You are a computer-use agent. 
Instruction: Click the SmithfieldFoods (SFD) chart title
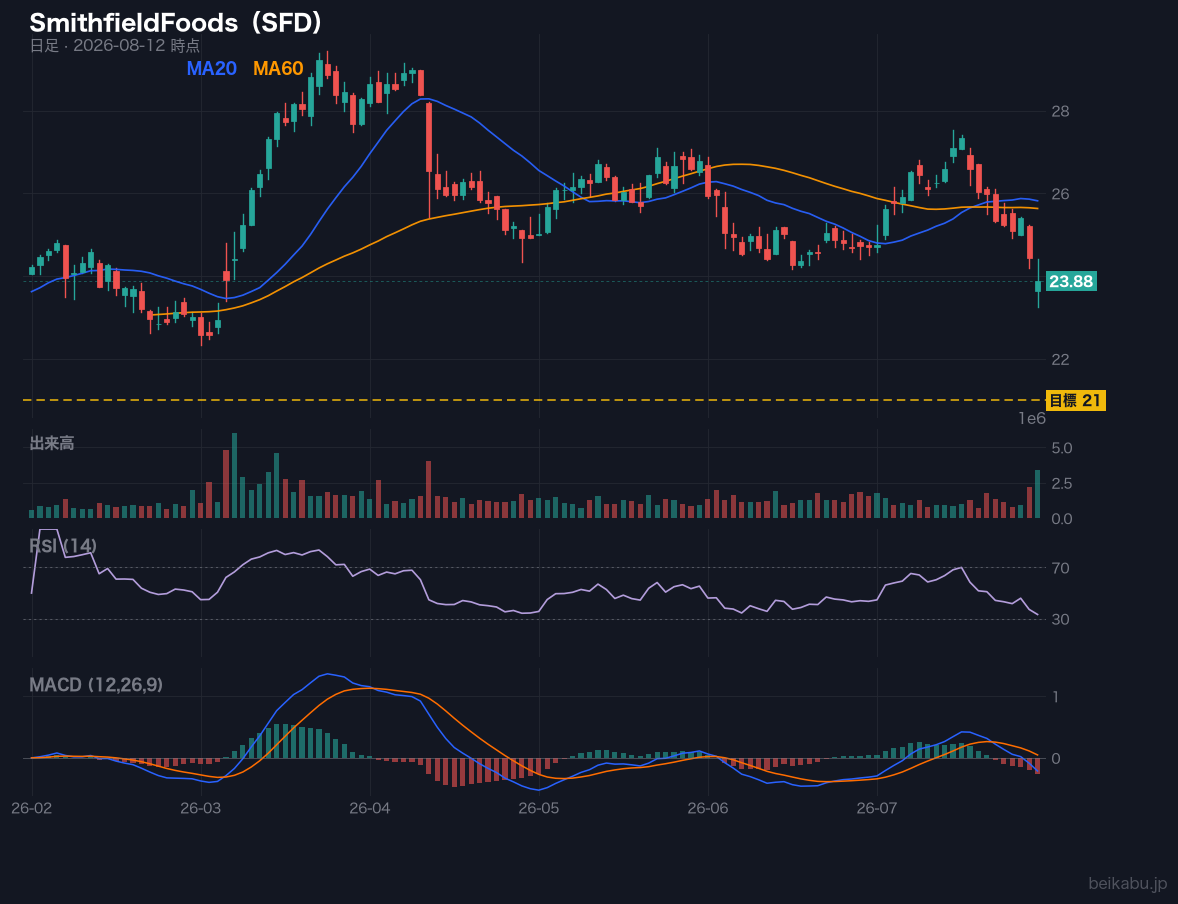177,23
